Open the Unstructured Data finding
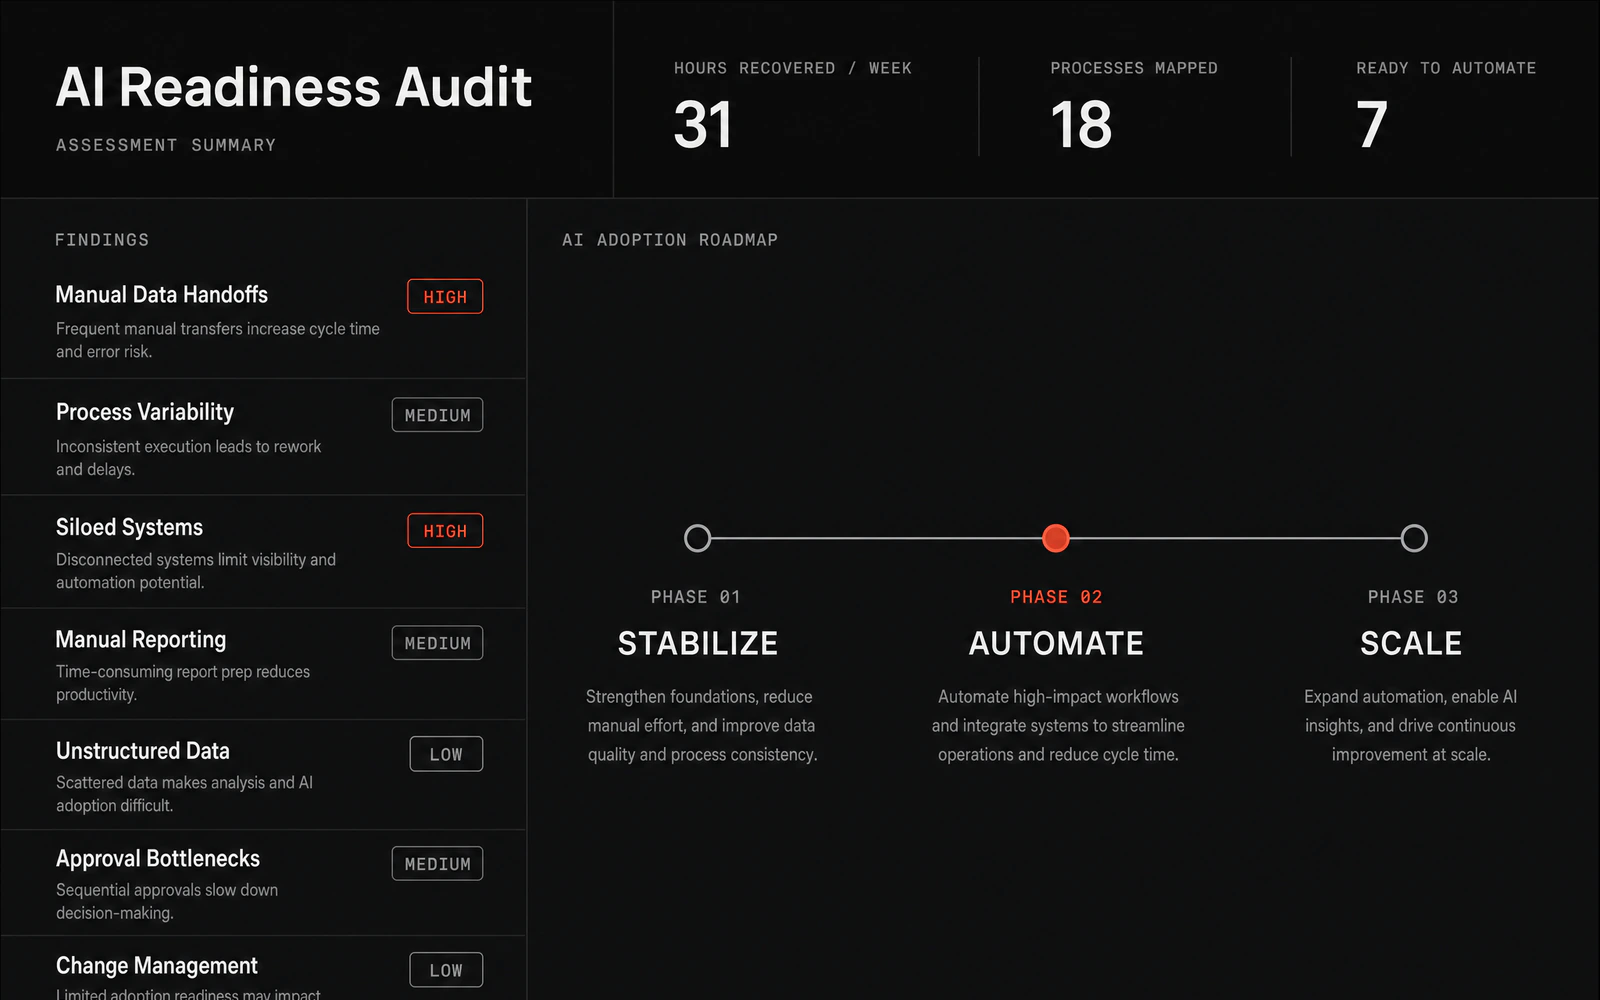Image resolution: width=1600 pixels, height=1000 pixels. 264,775
